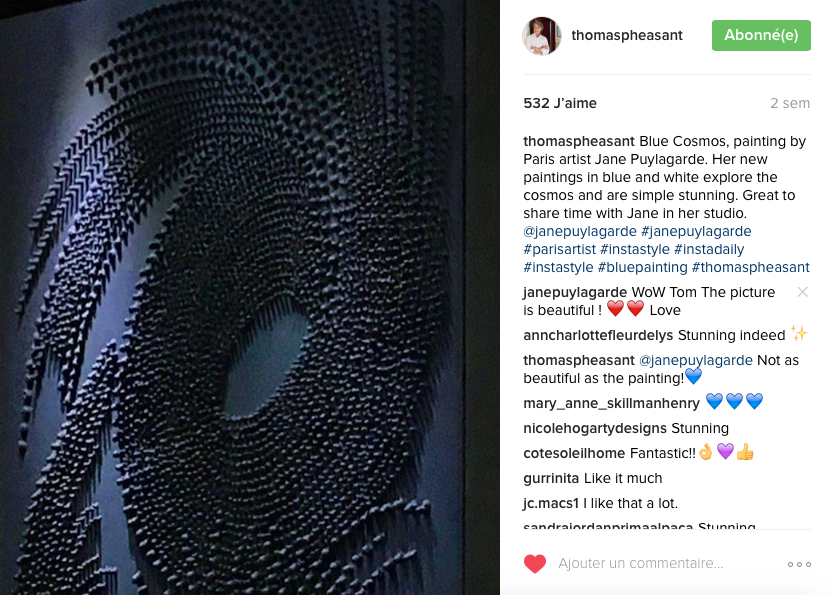This screenshot has height=595, width=835.
Task: Open the #thomaspheasant hashtag link
Action: 750,267
